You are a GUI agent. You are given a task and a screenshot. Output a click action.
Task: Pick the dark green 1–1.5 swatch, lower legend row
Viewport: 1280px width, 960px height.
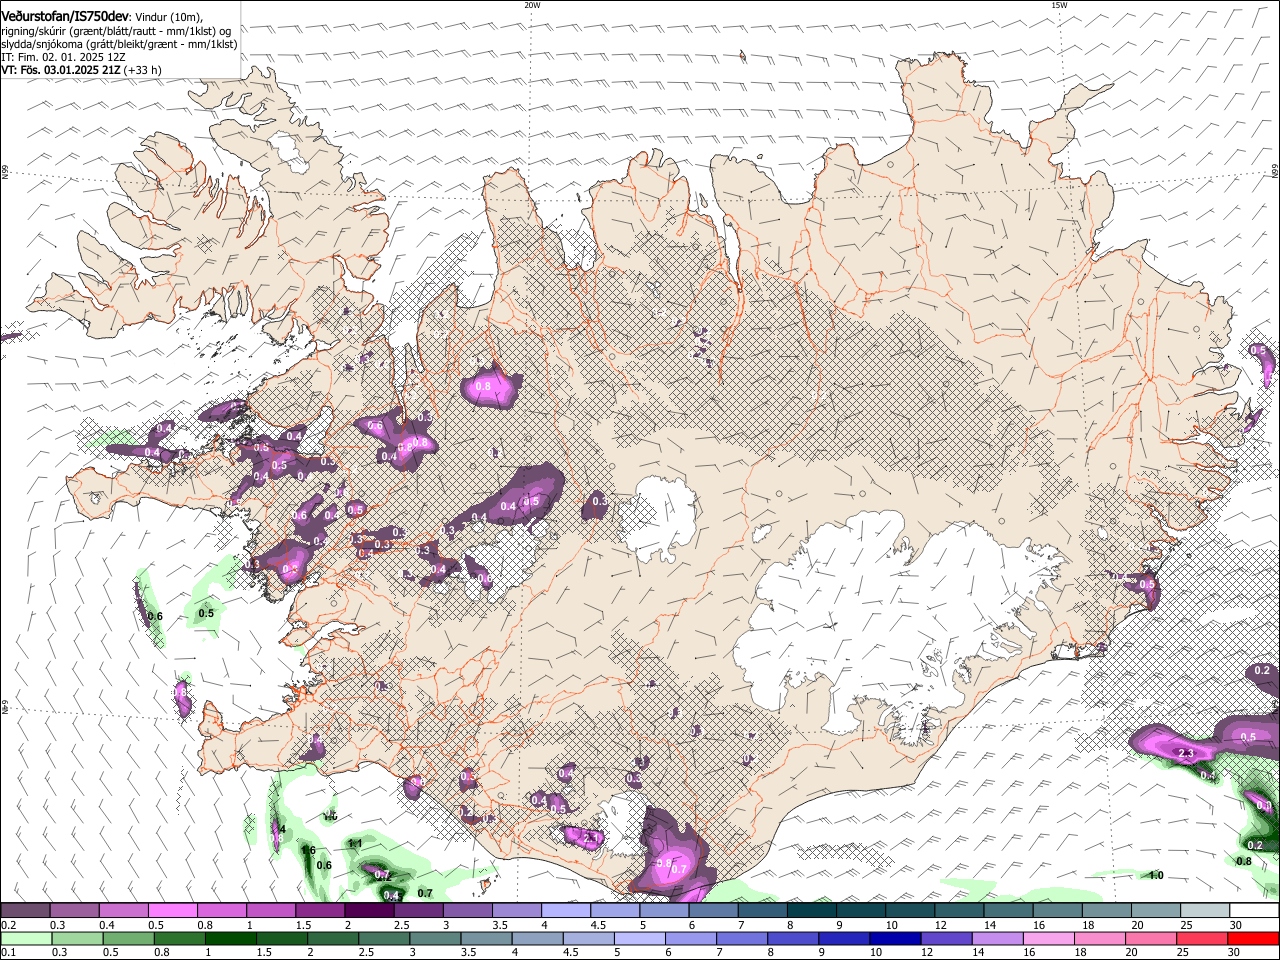pyautogui.click(x=230, y=938)
